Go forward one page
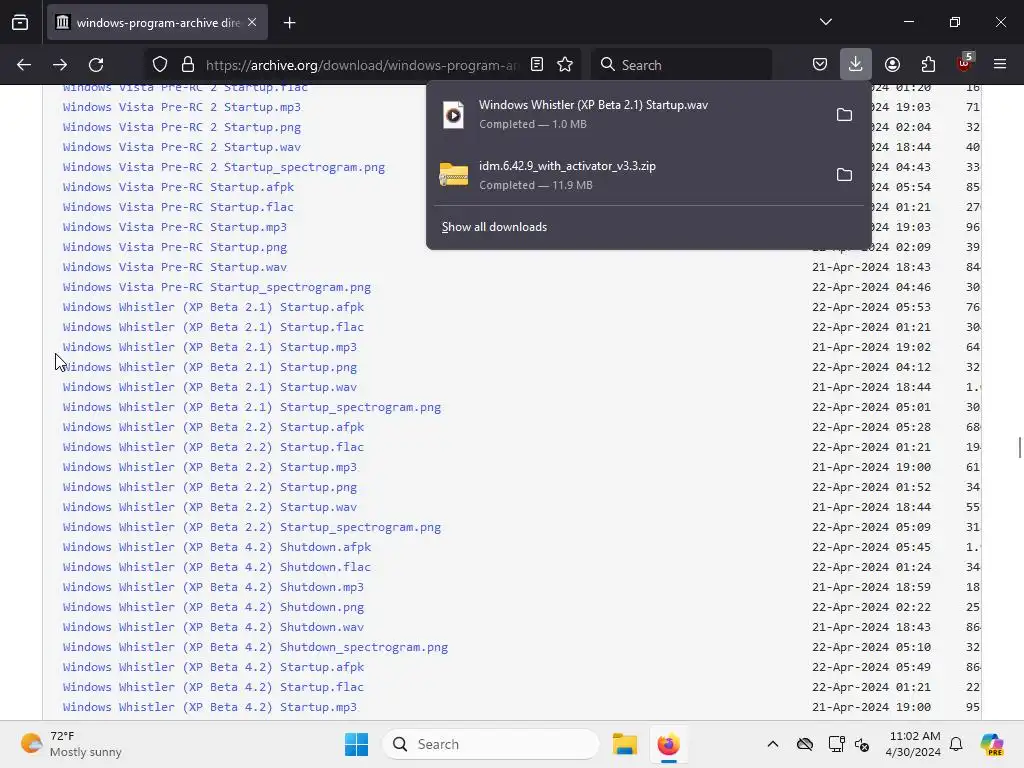 pos(60,65)
